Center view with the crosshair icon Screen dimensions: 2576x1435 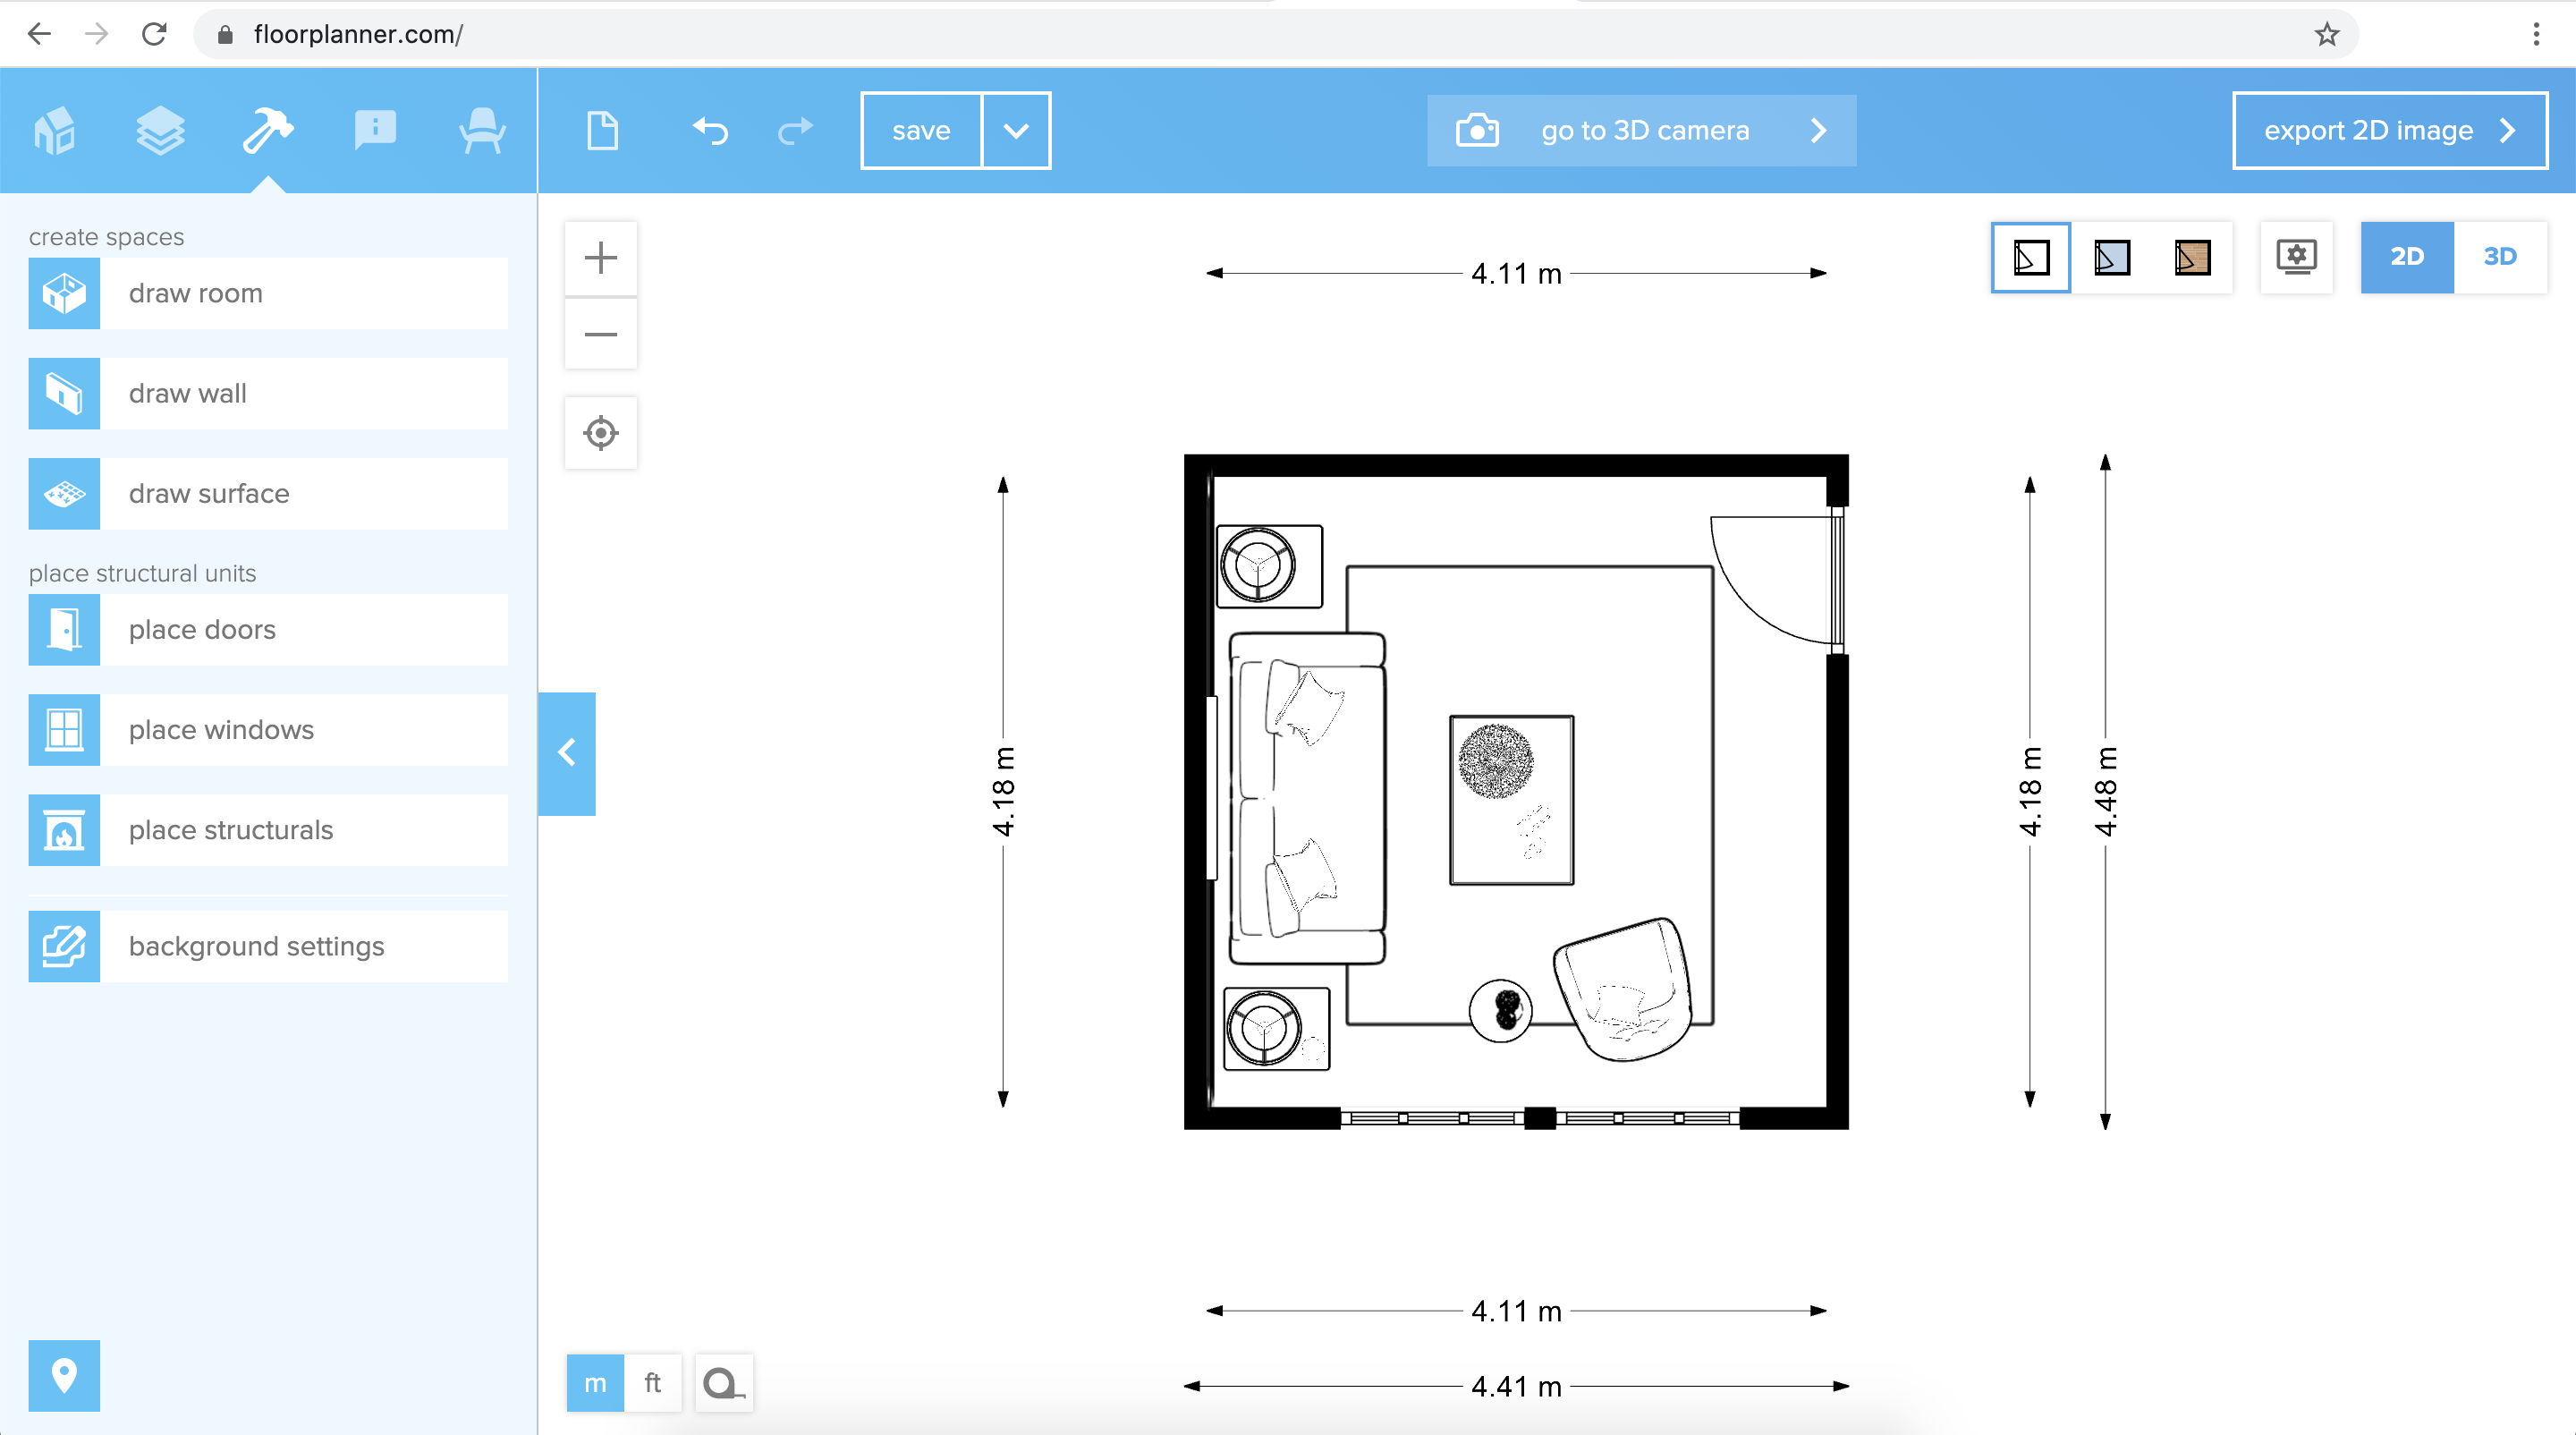click(x=600, y=433)
